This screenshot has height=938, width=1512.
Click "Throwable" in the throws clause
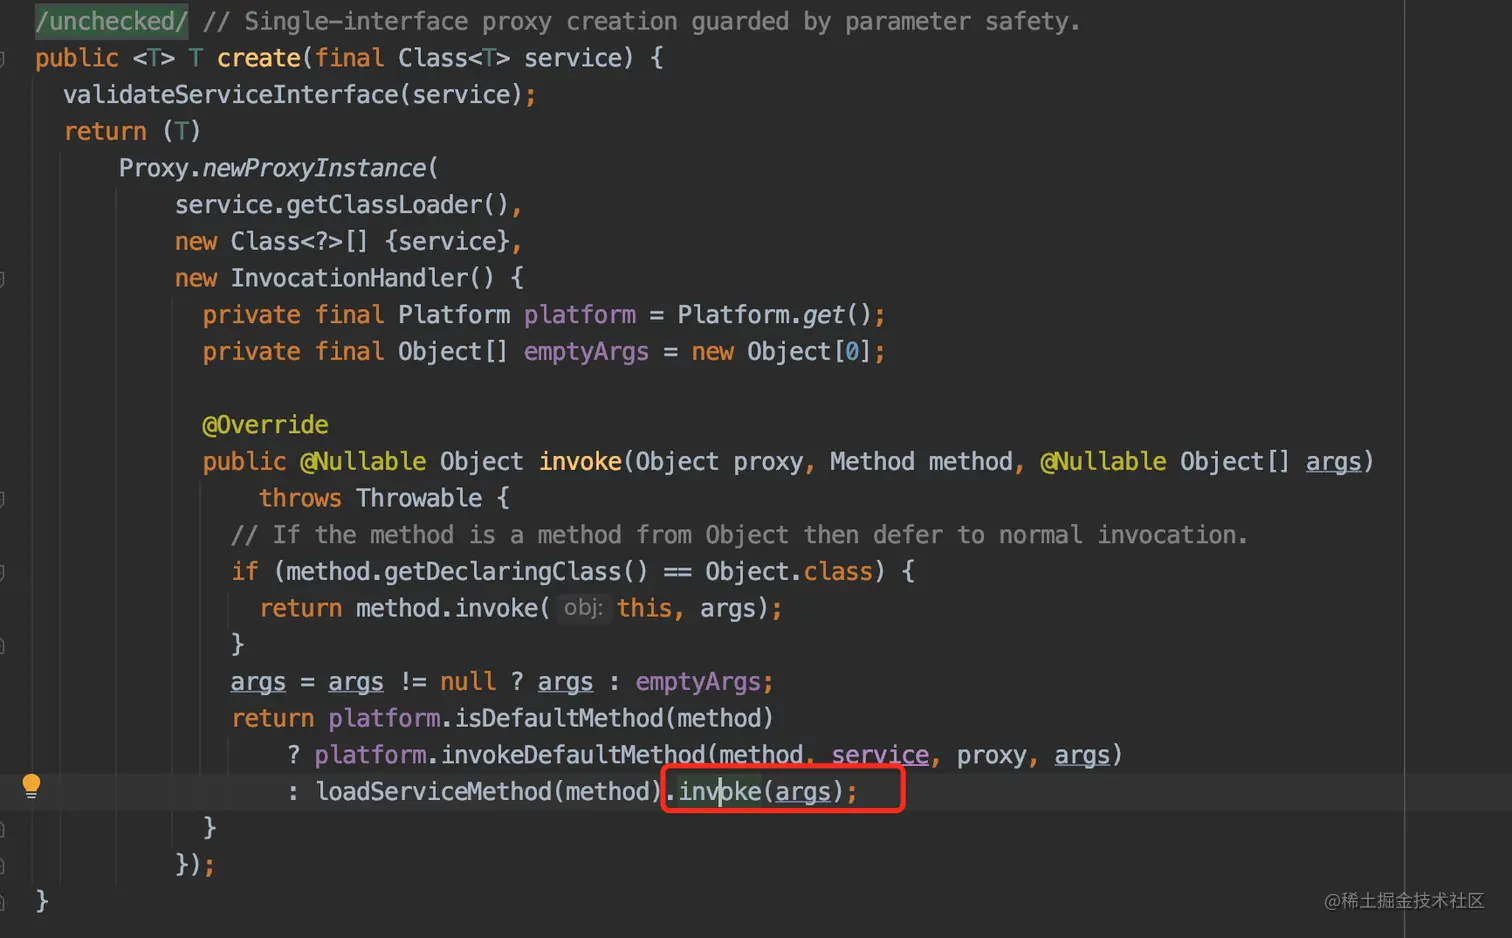point(419,498)
